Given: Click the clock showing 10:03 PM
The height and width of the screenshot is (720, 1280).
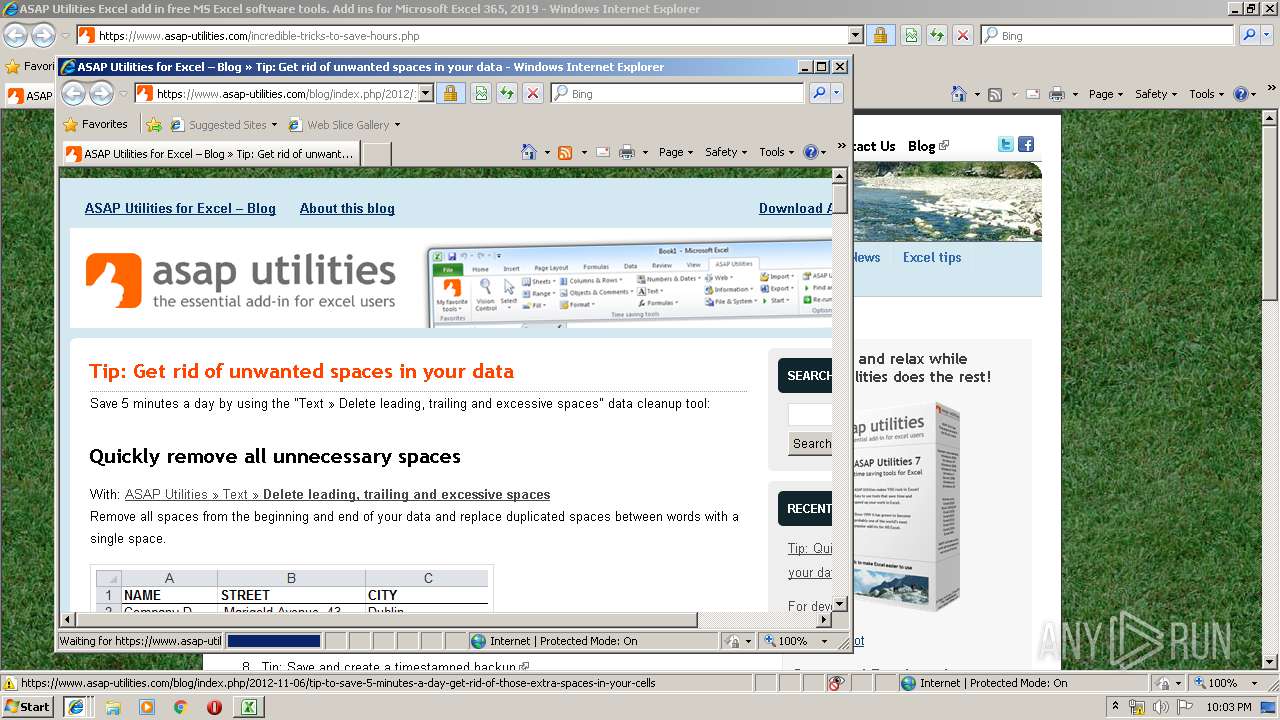Looking at the screenshot, I should [x=1227, y=707].
